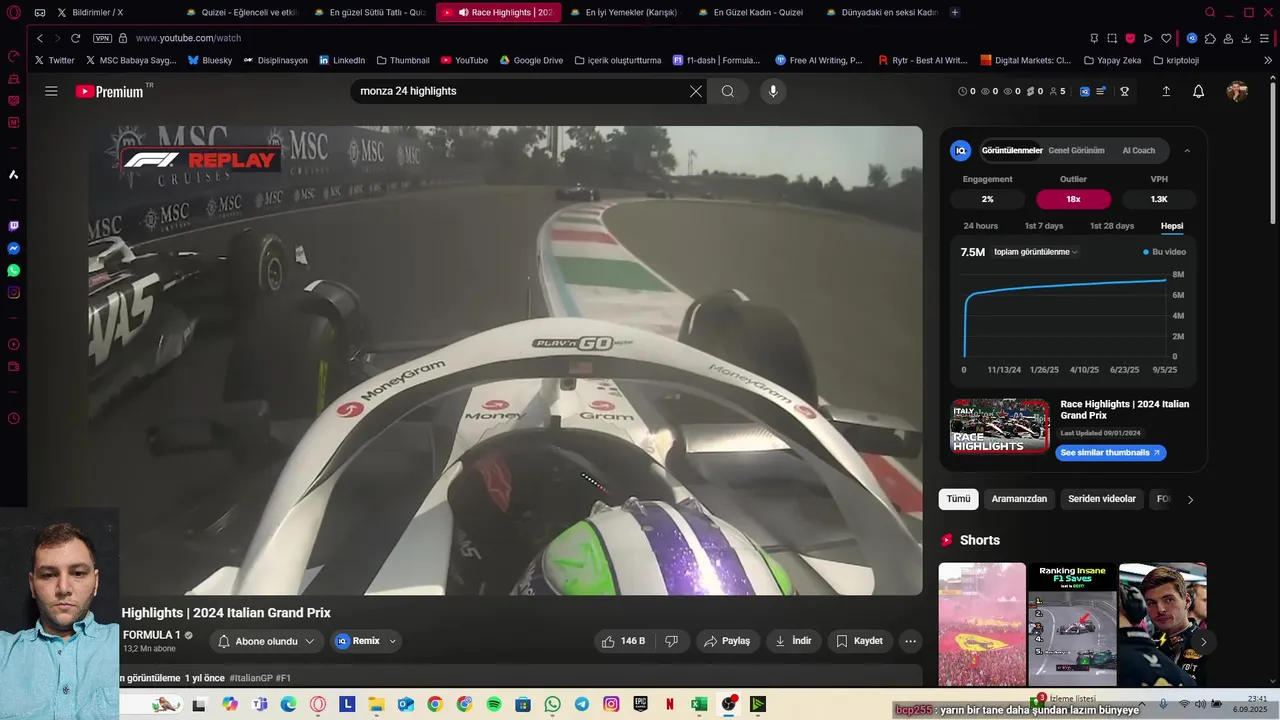Download video with İndir button
This screenshot has width=1280, height=720.
[793, 641]
